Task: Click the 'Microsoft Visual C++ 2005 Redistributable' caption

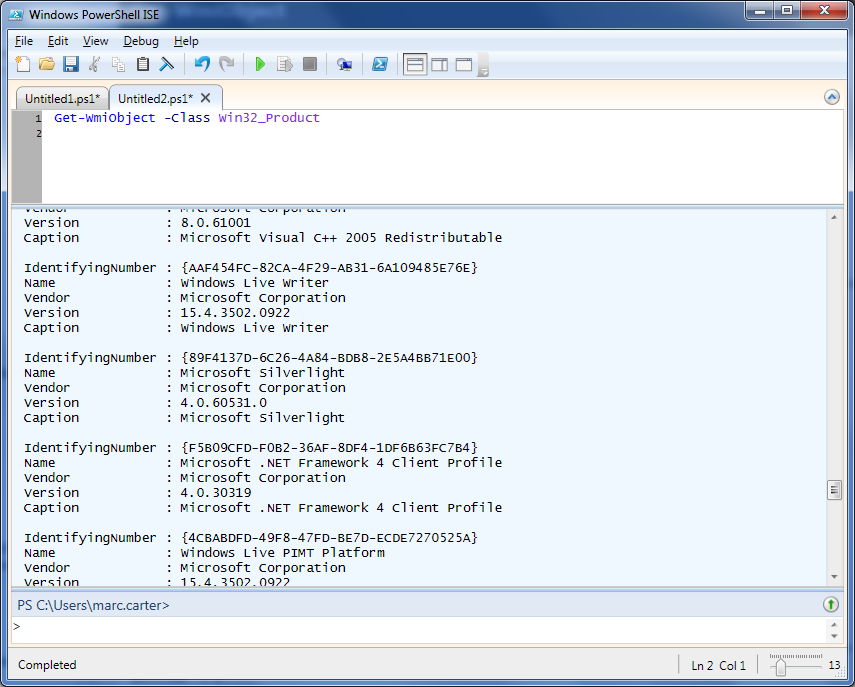Action: 341,238
